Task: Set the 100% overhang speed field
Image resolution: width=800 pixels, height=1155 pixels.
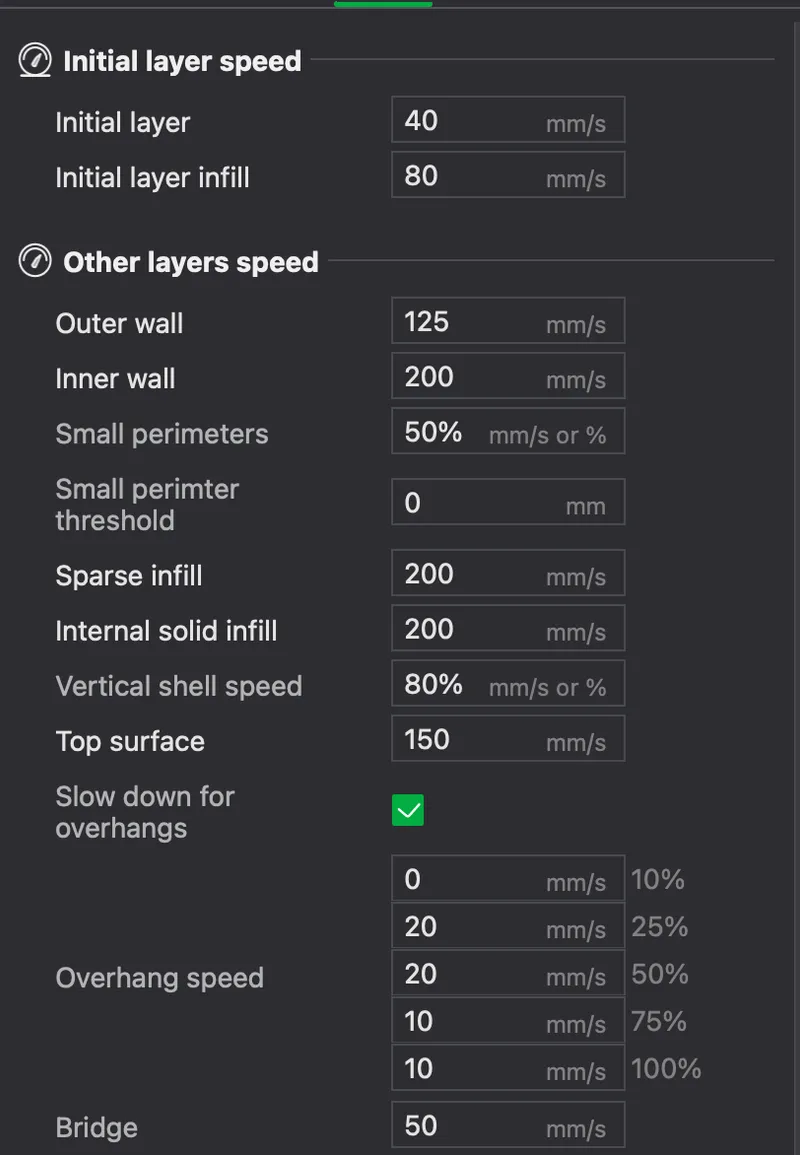Action: click(508, 1067)
